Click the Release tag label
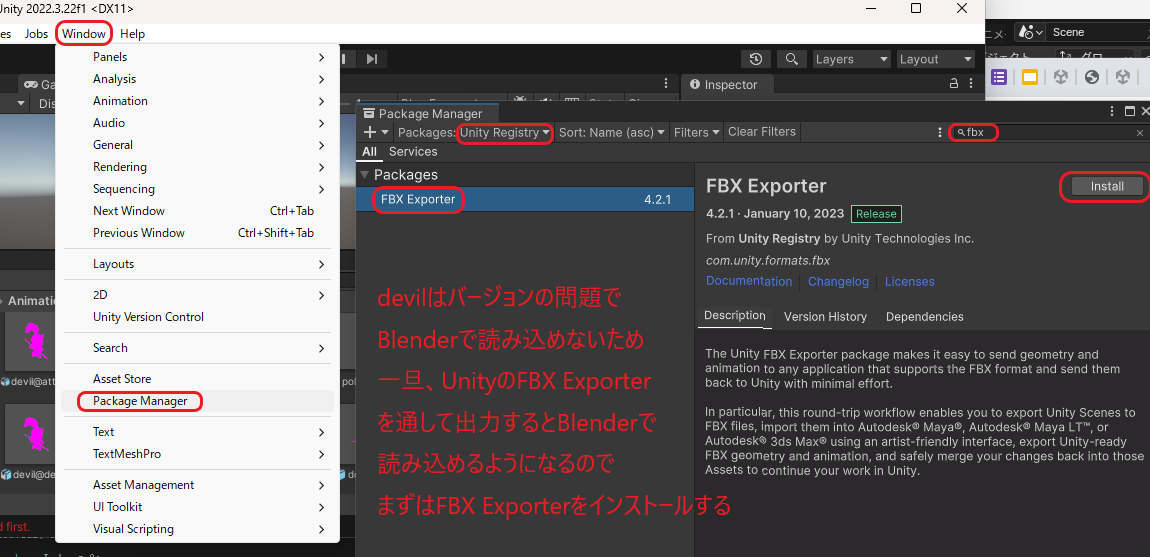 point(876,214)
